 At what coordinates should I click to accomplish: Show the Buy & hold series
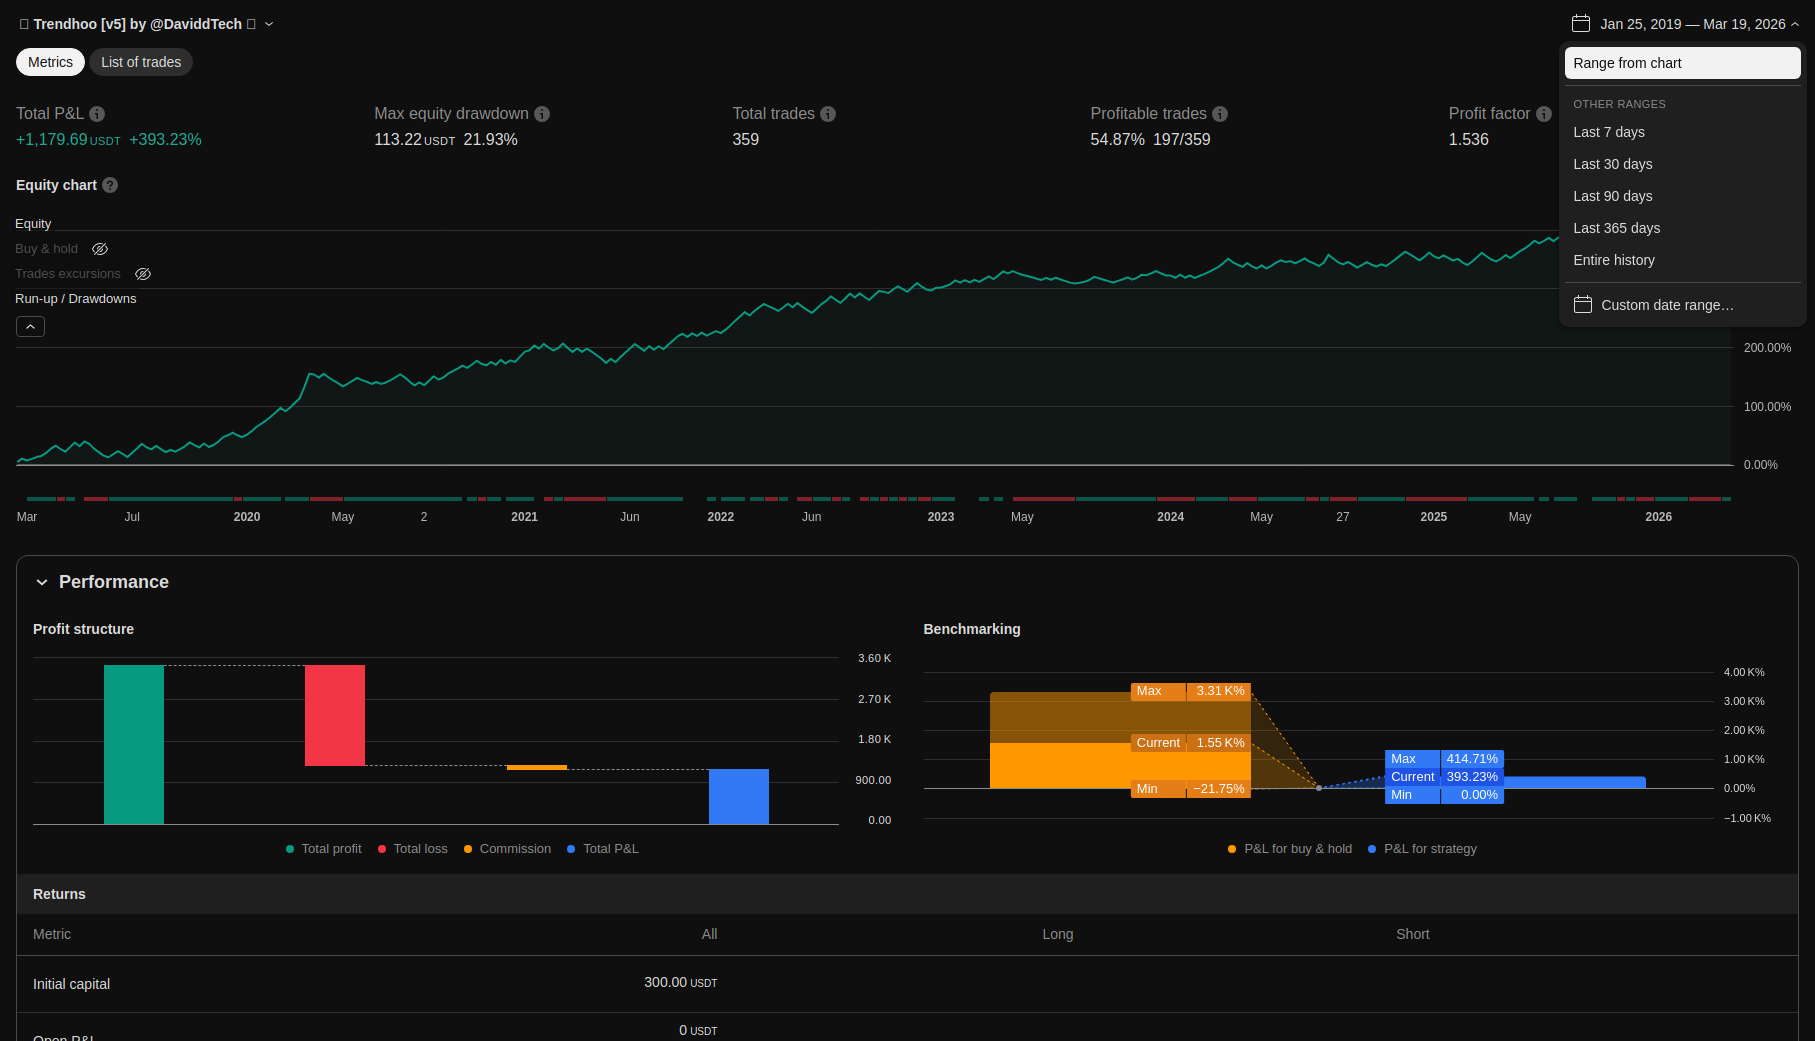100,249
